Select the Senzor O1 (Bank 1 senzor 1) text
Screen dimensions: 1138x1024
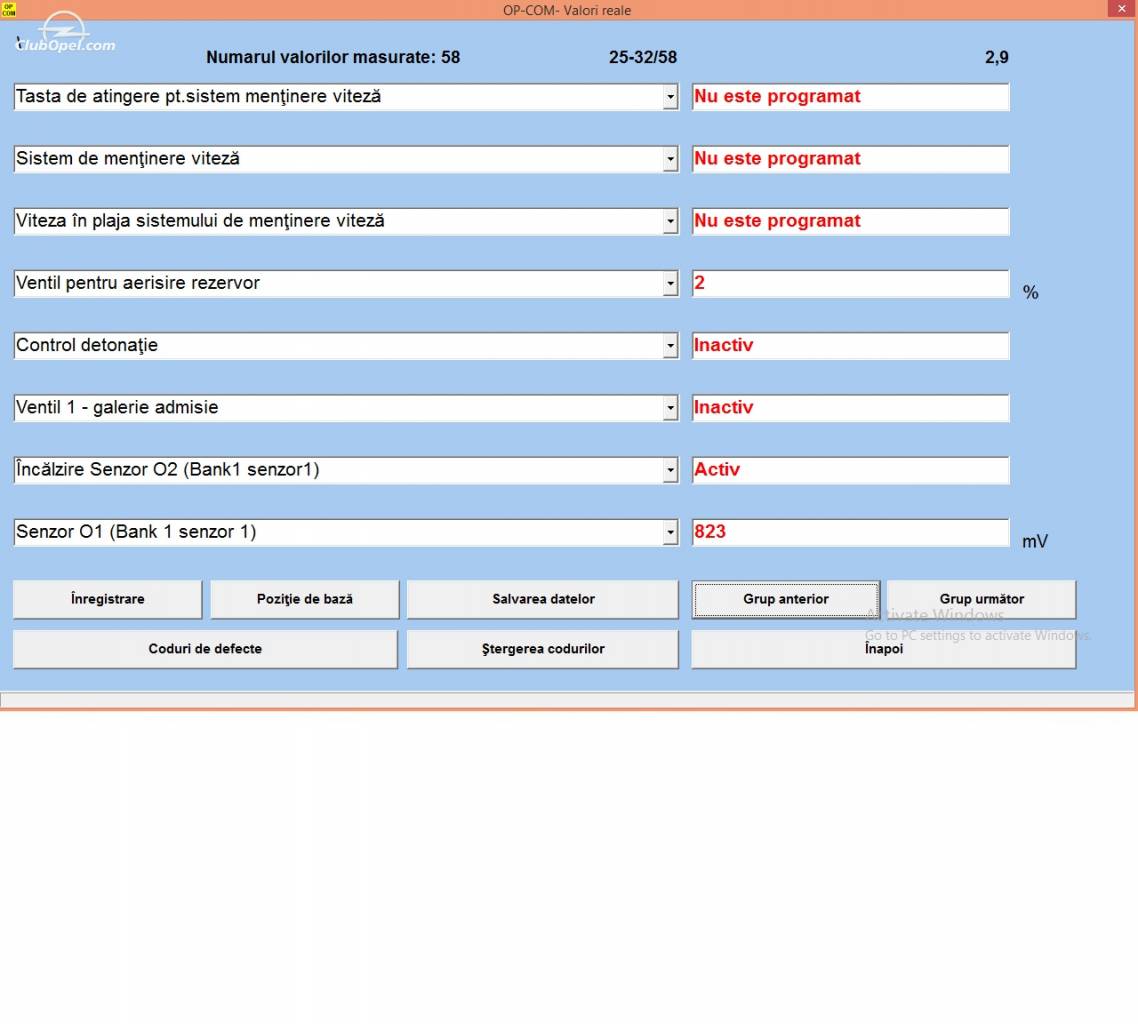[136, 532]
